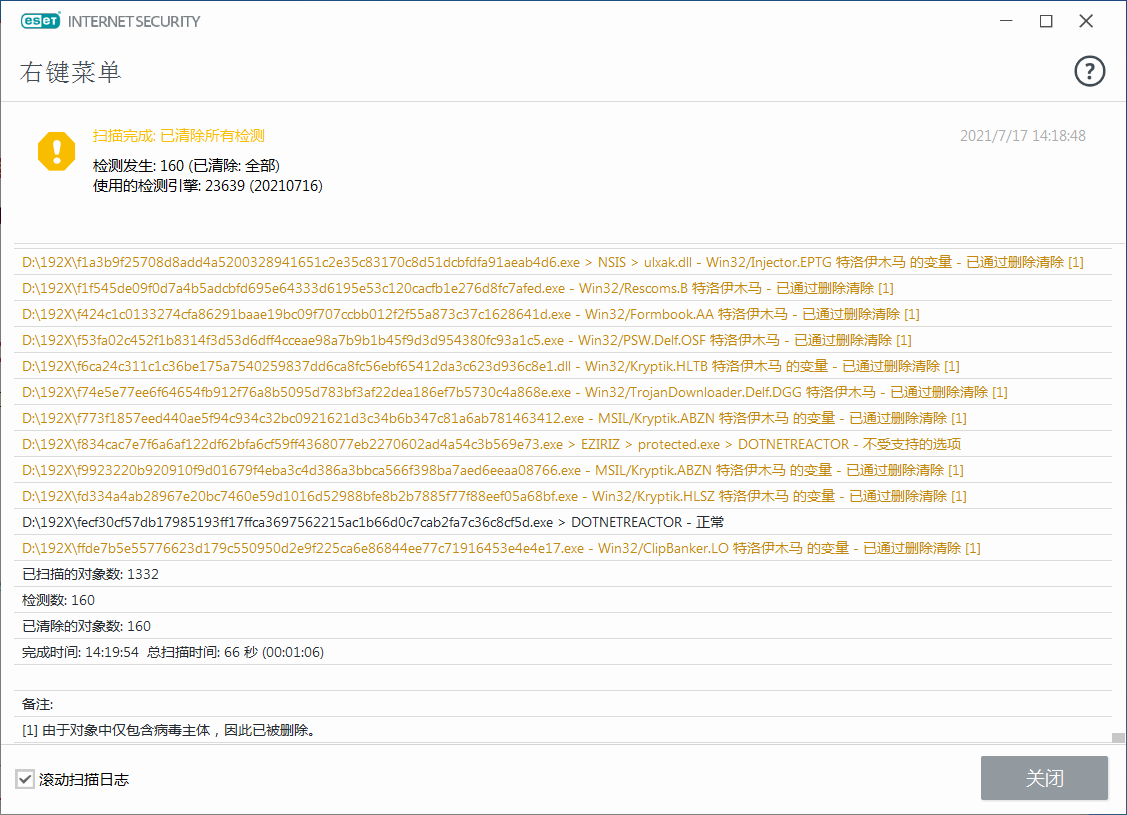Minimize the ESET Internet Security window

[x=1006, y=21]
